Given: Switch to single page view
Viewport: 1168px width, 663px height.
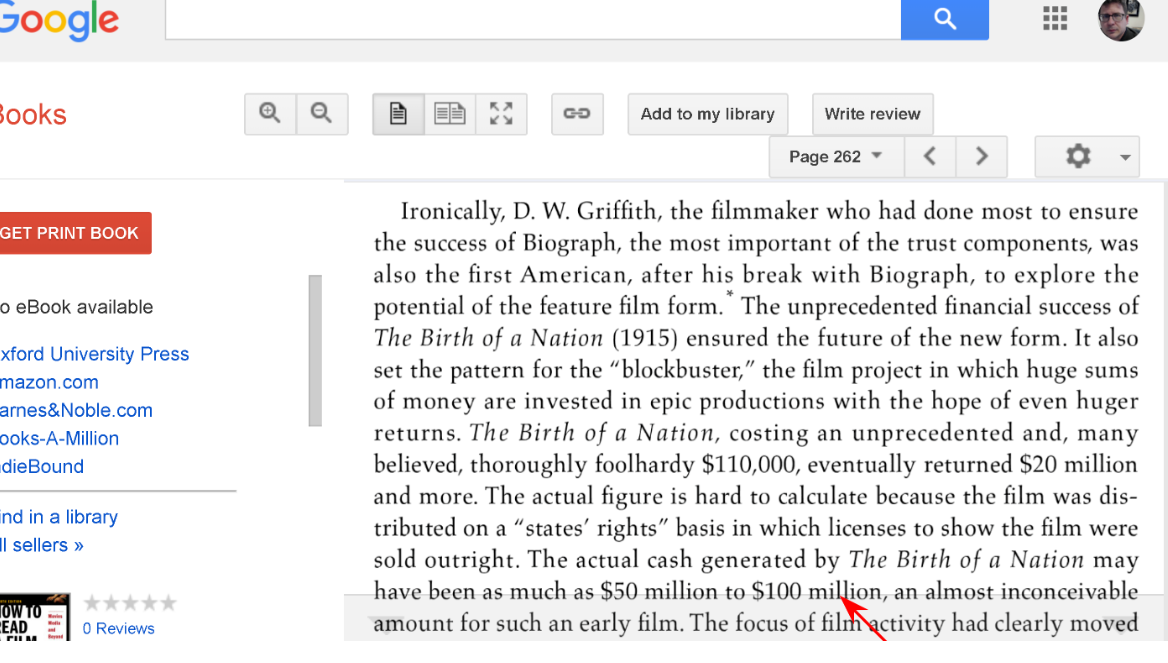Looking at the screenshot, I should (x=398, y=114).
